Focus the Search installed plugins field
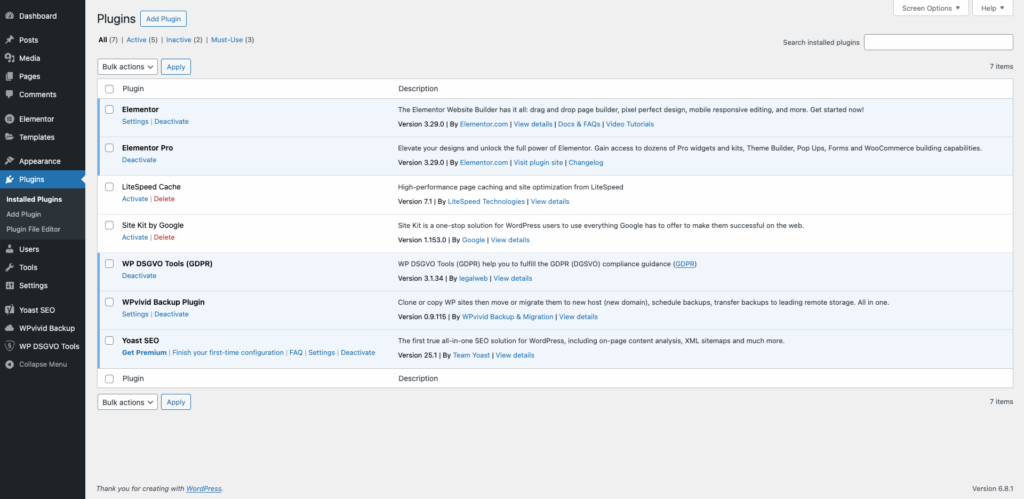Viewport: 1024px width, 499px height. [x=938, y=42]
